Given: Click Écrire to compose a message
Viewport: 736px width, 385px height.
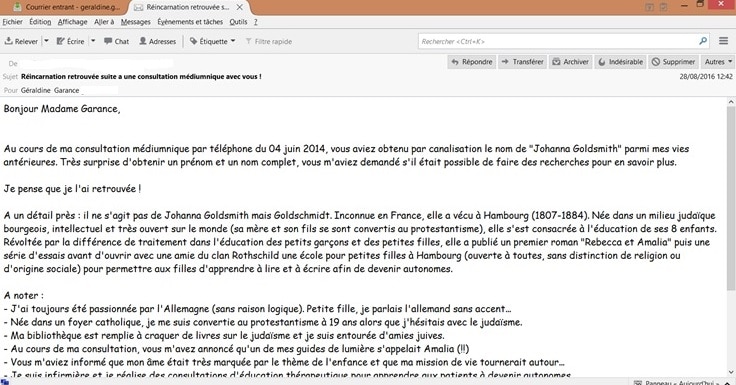Looking at the screenshot, I should (x=71, y=41).
